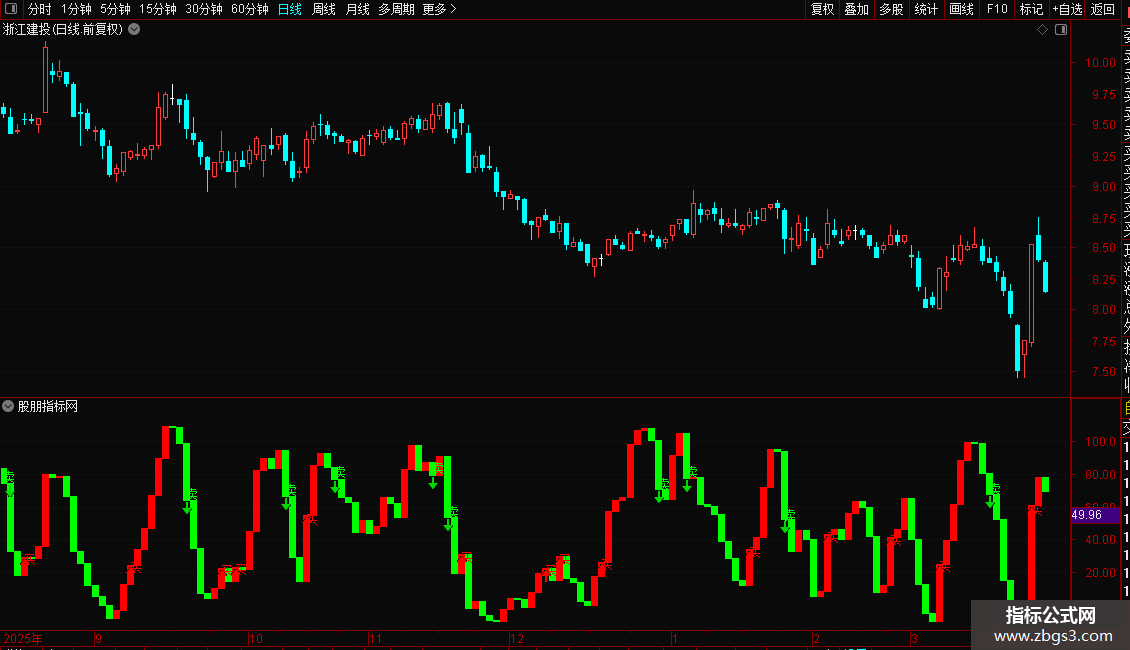Click the month 12 time axis marker
Screen dimensions: 1130x650
517,638
